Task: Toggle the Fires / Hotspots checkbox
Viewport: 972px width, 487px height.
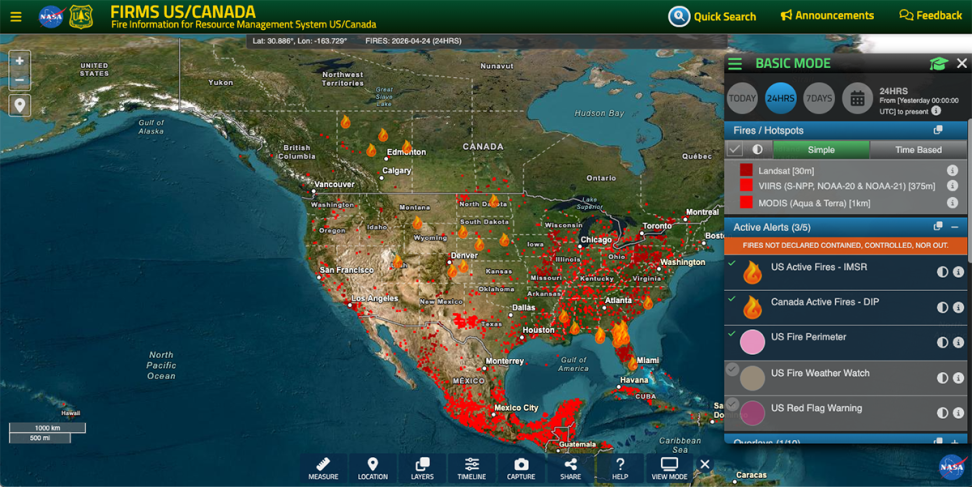Action: [x=735, y=149]
